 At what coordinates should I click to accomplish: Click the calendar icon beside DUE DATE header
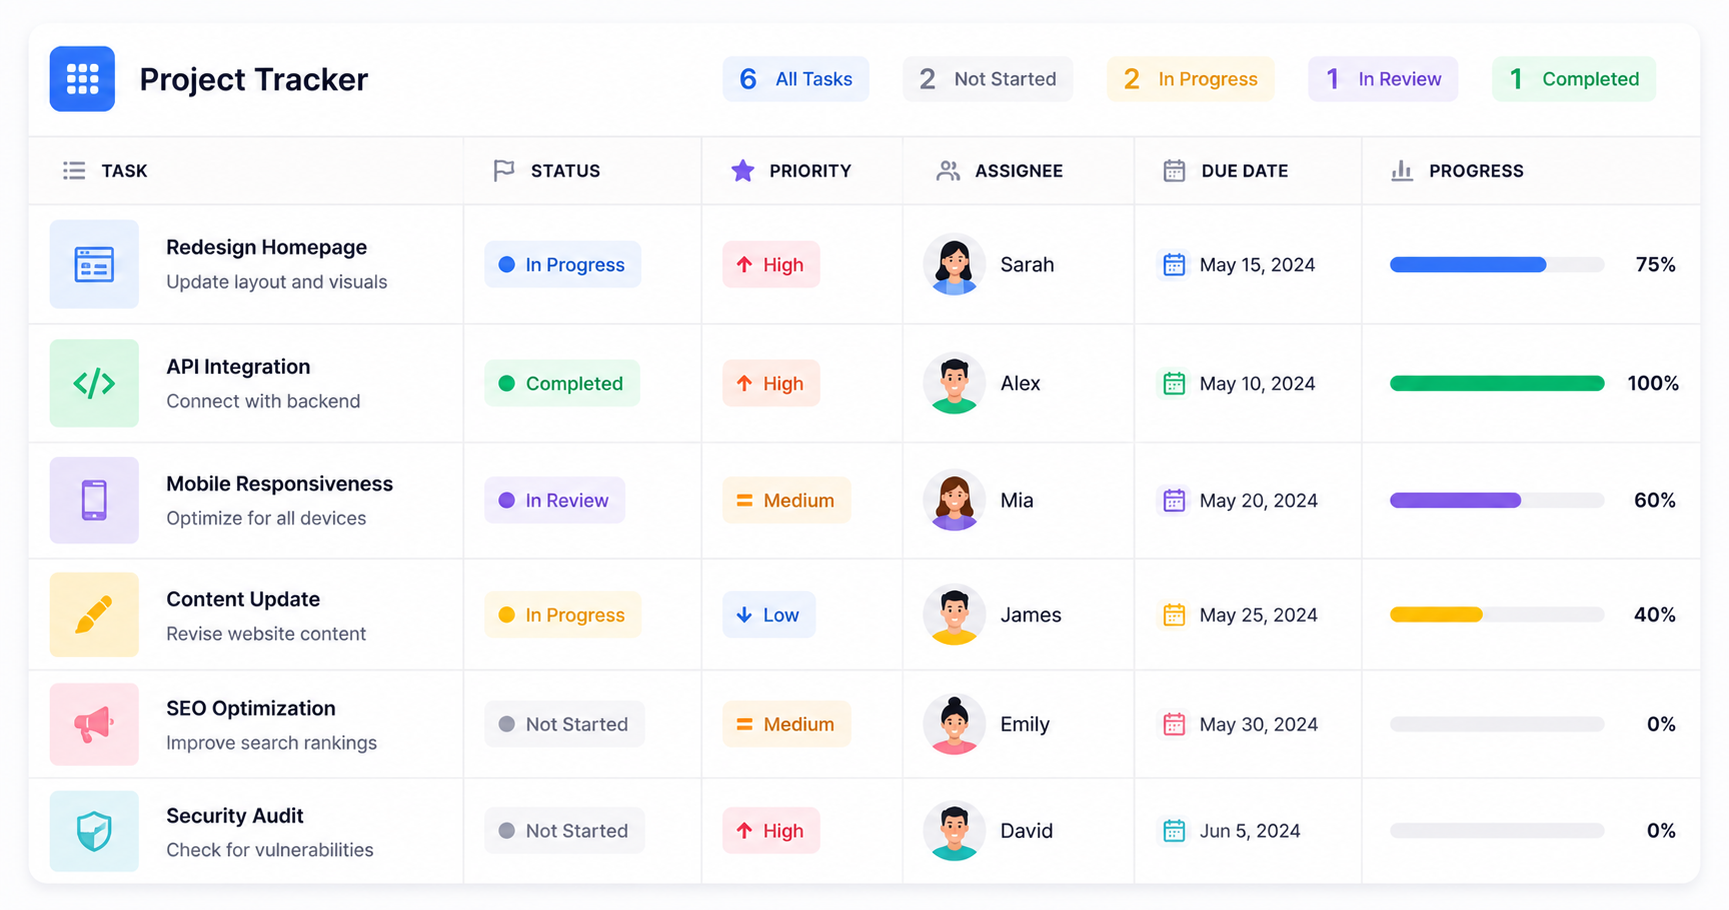tap(1174, 171)
